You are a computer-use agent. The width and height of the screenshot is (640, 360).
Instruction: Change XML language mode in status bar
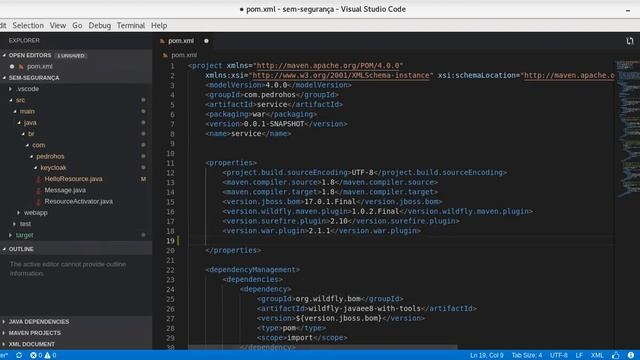coord(597,355)
